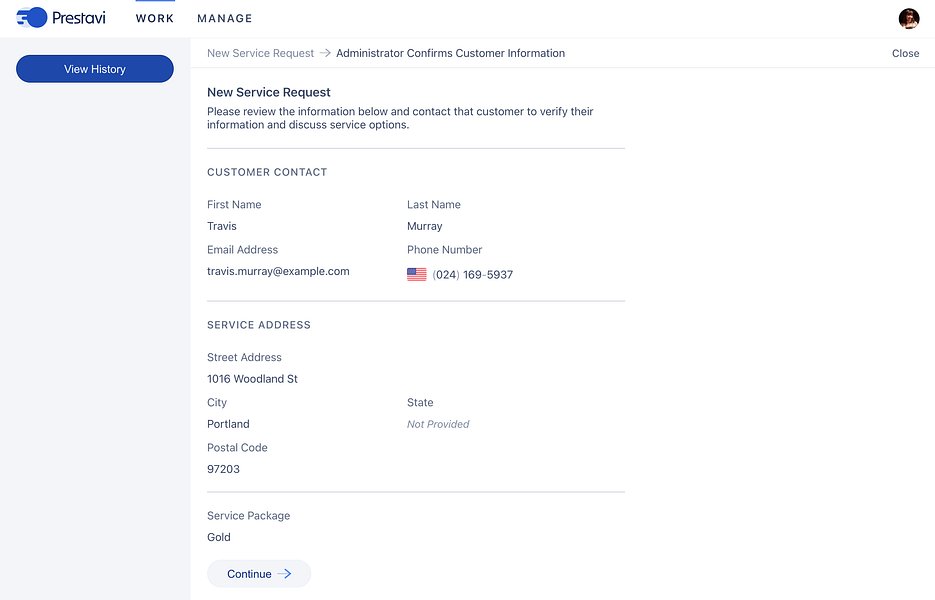The height and width of the screenshot is (600, 935).
Task: Click the Postal Code label
Action: point(237,448)
